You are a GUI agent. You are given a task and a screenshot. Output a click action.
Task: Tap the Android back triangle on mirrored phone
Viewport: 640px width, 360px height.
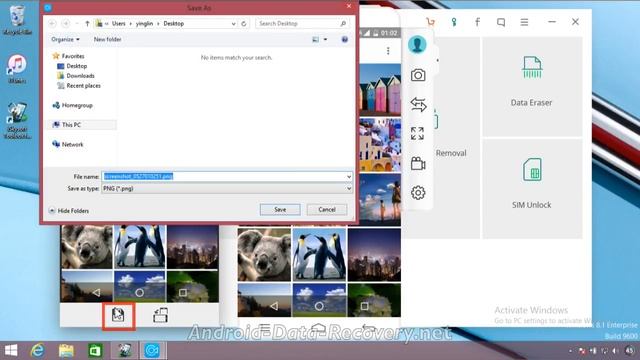[x=274, y=306]
